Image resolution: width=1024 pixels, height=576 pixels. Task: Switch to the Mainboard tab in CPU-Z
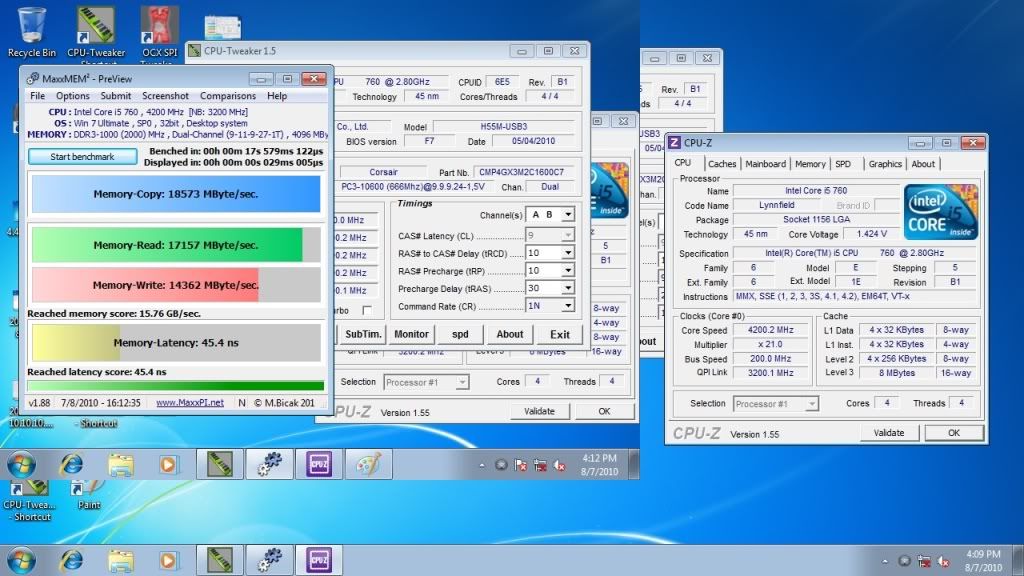765,164
